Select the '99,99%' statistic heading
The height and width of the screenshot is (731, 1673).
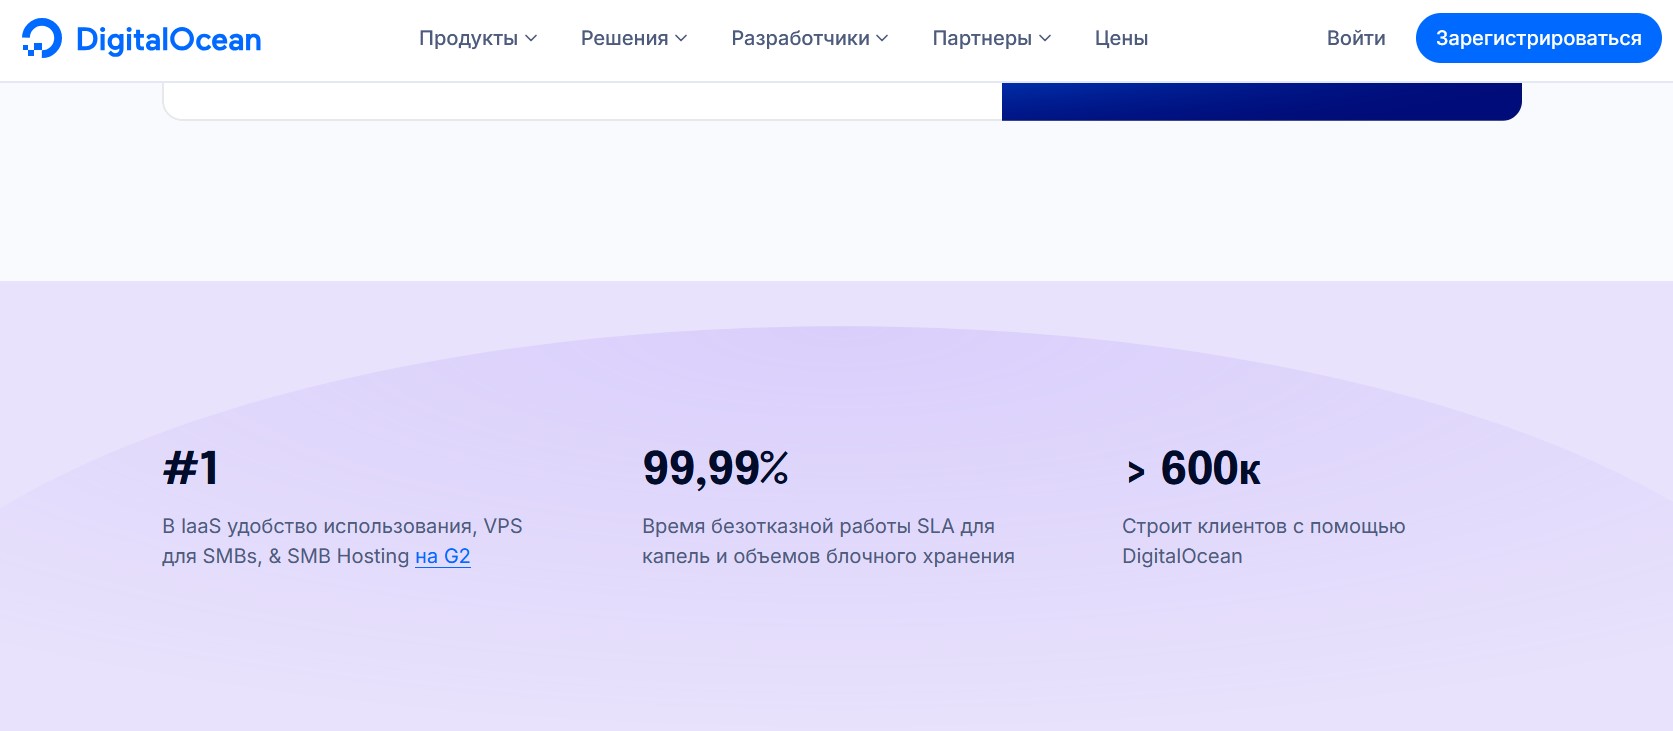tap(716, 468)
